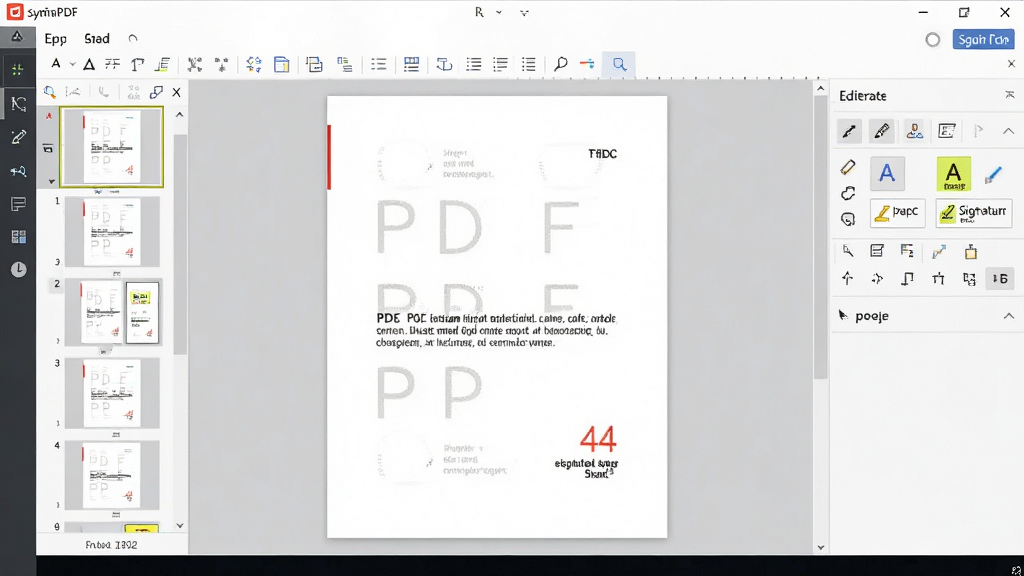Select the marker pencil tool in Edierate panel

[882, 131]
